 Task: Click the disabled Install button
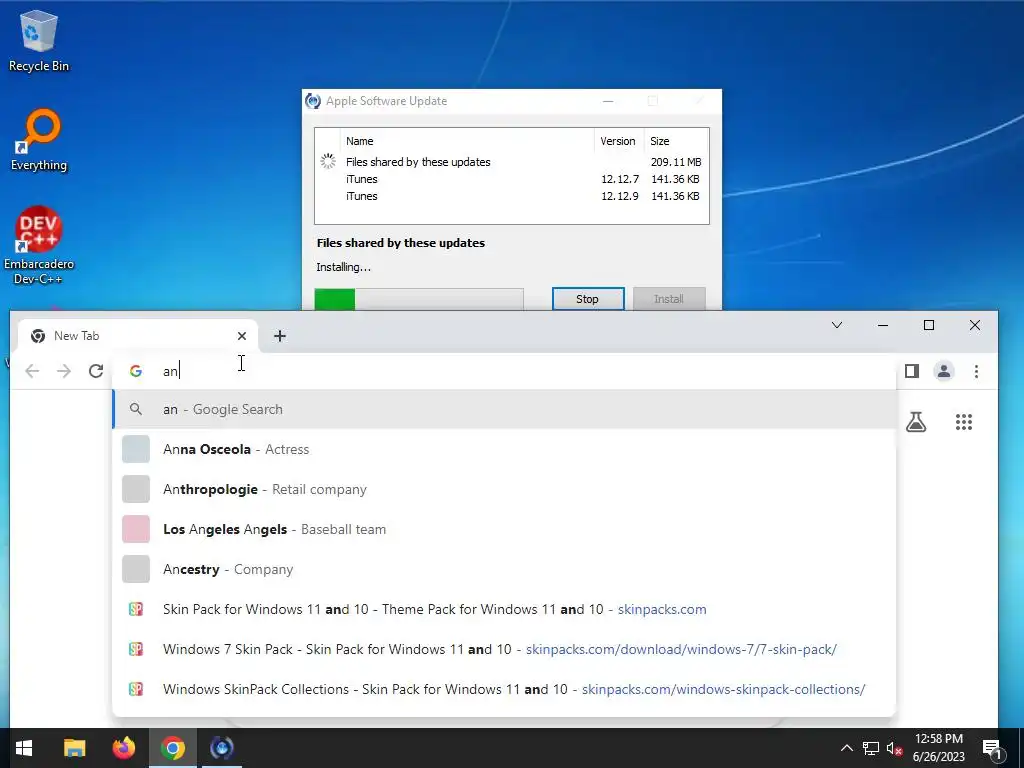(x=669, y=299)
